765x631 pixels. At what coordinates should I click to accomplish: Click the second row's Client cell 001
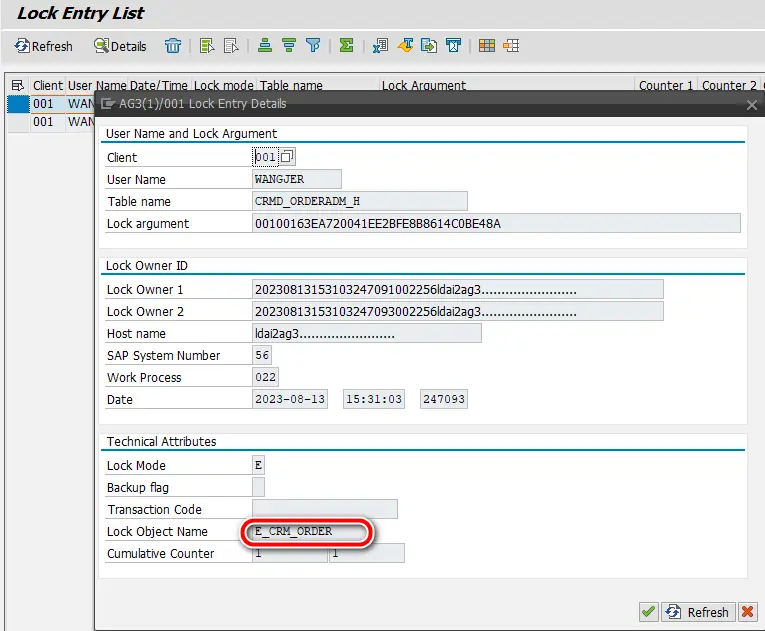[47, 122]
